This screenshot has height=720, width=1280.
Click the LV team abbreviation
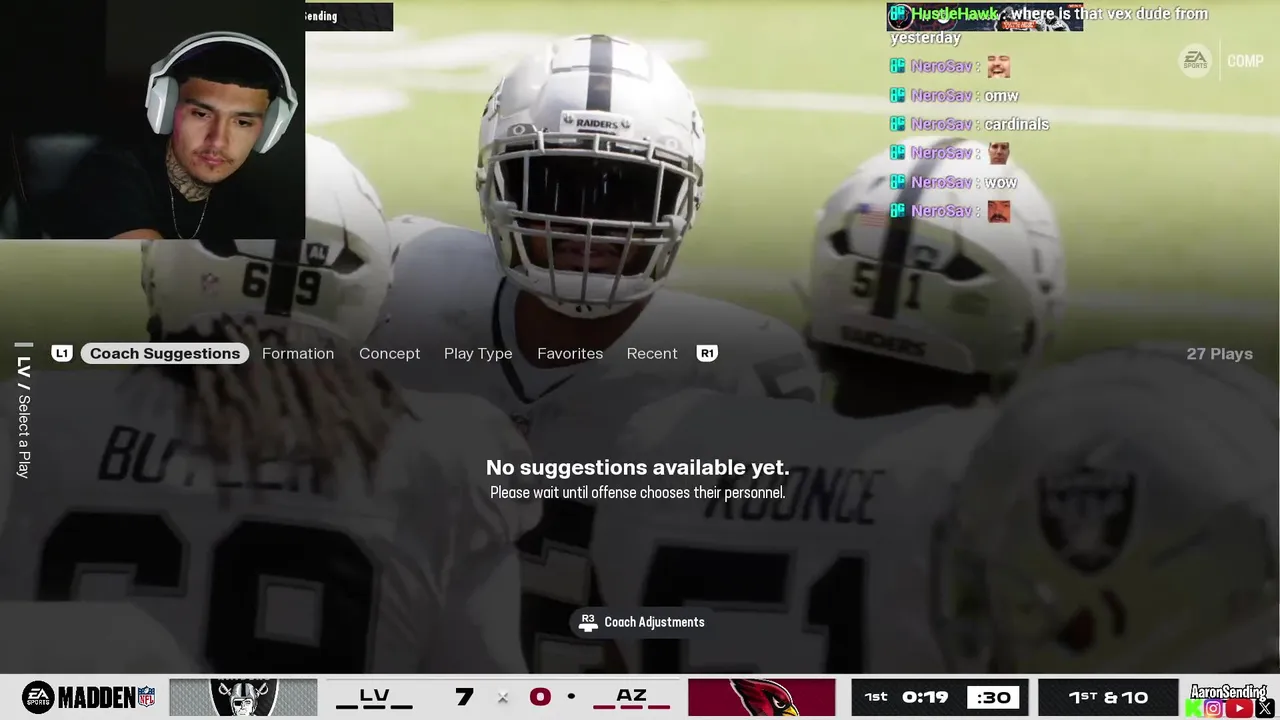point(374,697)
